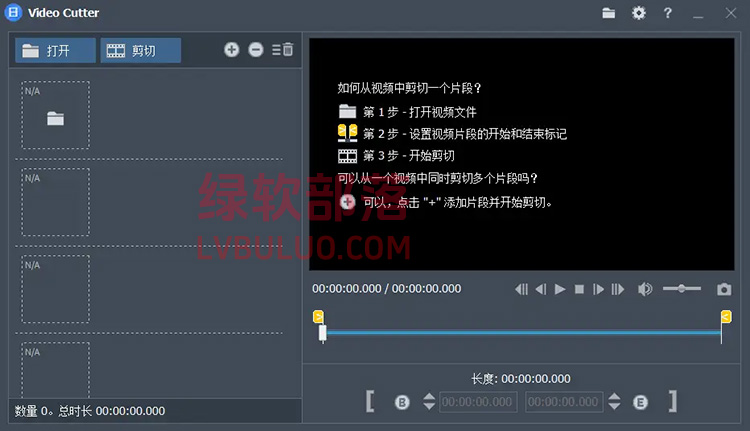Stop video playback
Image resolution: width=750 pixels, height=431 pixels.
point(579,289)
